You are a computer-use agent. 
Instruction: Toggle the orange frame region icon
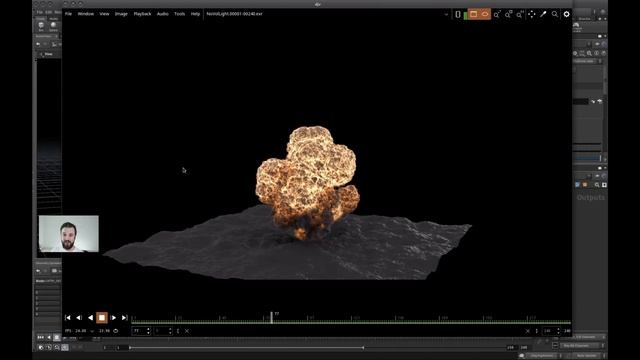tap(473, 14)
